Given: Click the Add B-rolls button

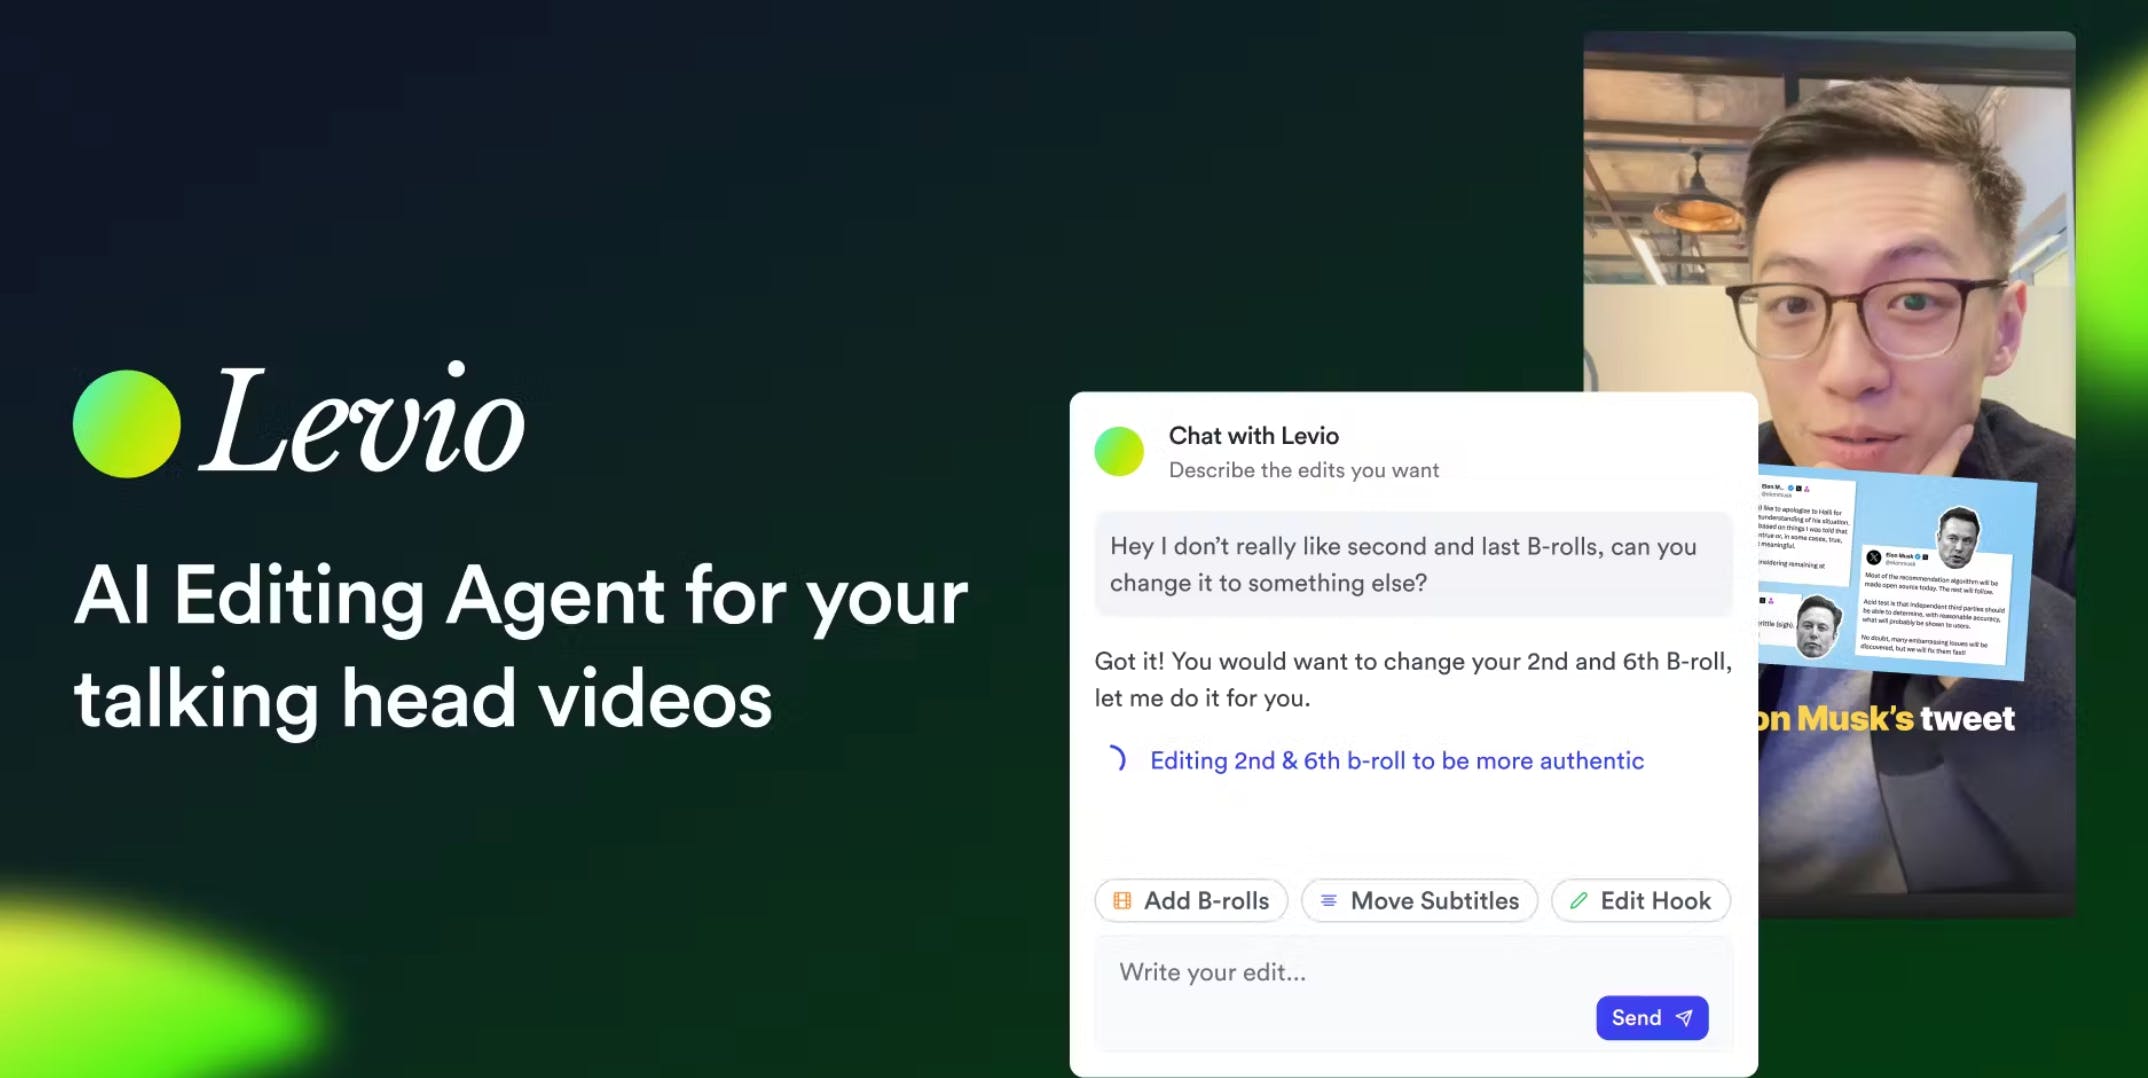Looking at the screenshot, I should point(1191,900).
